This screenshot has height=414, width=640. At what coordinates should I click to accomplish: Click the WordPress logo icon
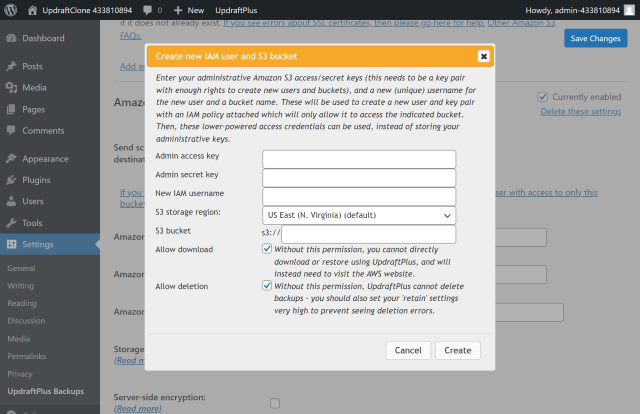(x=12, y=9)
